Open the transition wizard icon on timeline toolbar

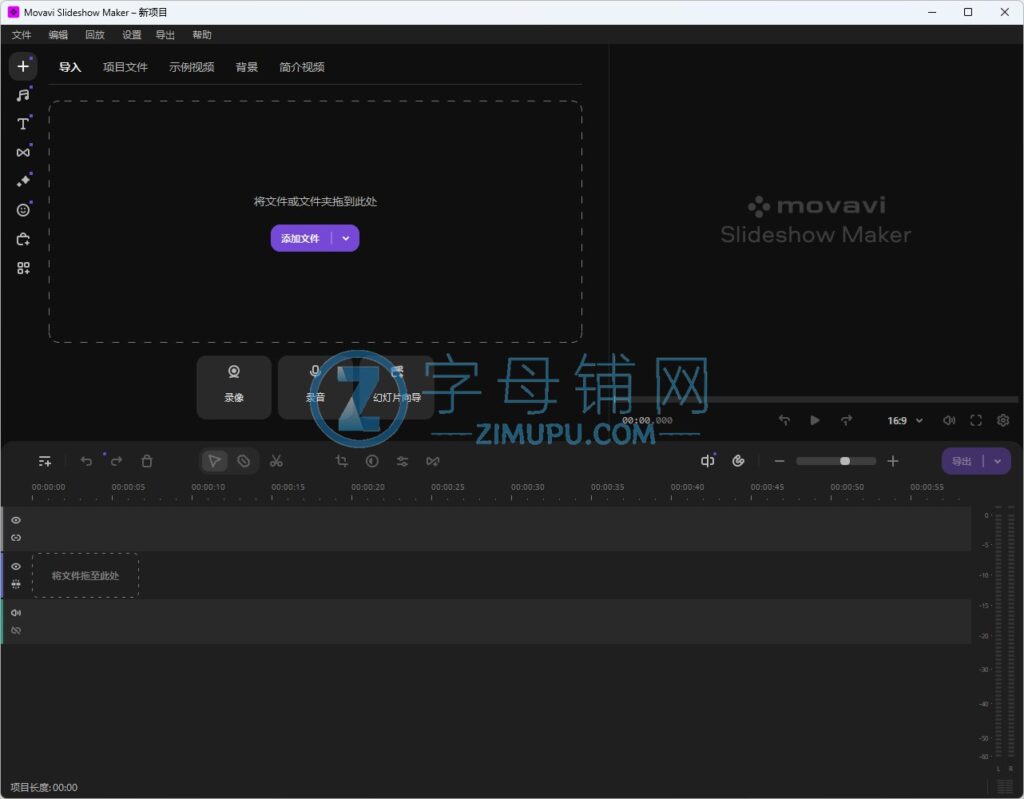coord(432,461)
